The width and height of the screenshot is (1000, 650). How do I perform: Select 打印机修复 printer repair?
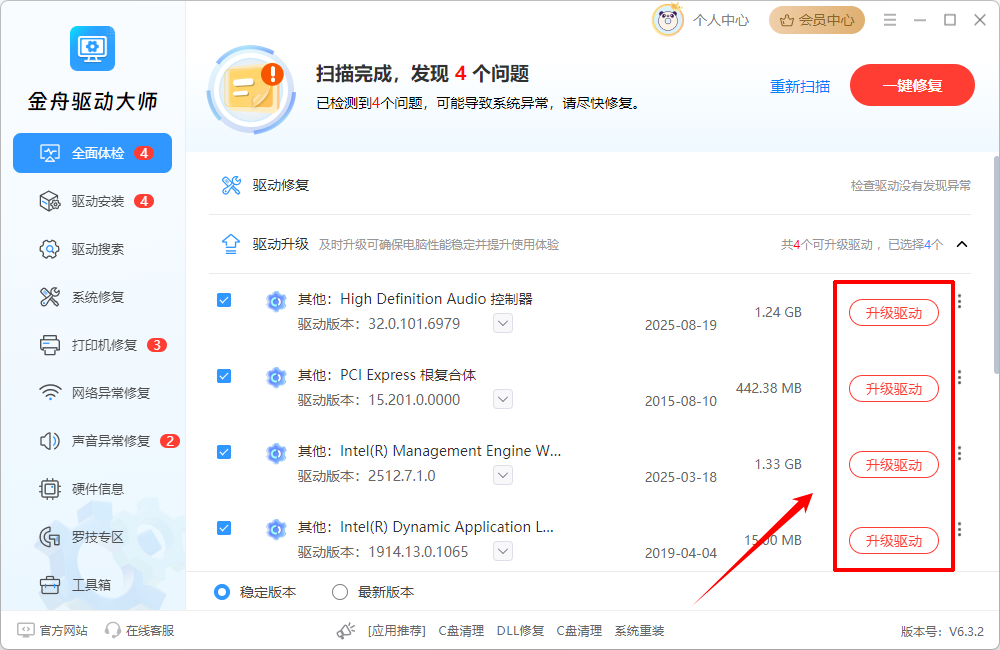coord(92,345)
